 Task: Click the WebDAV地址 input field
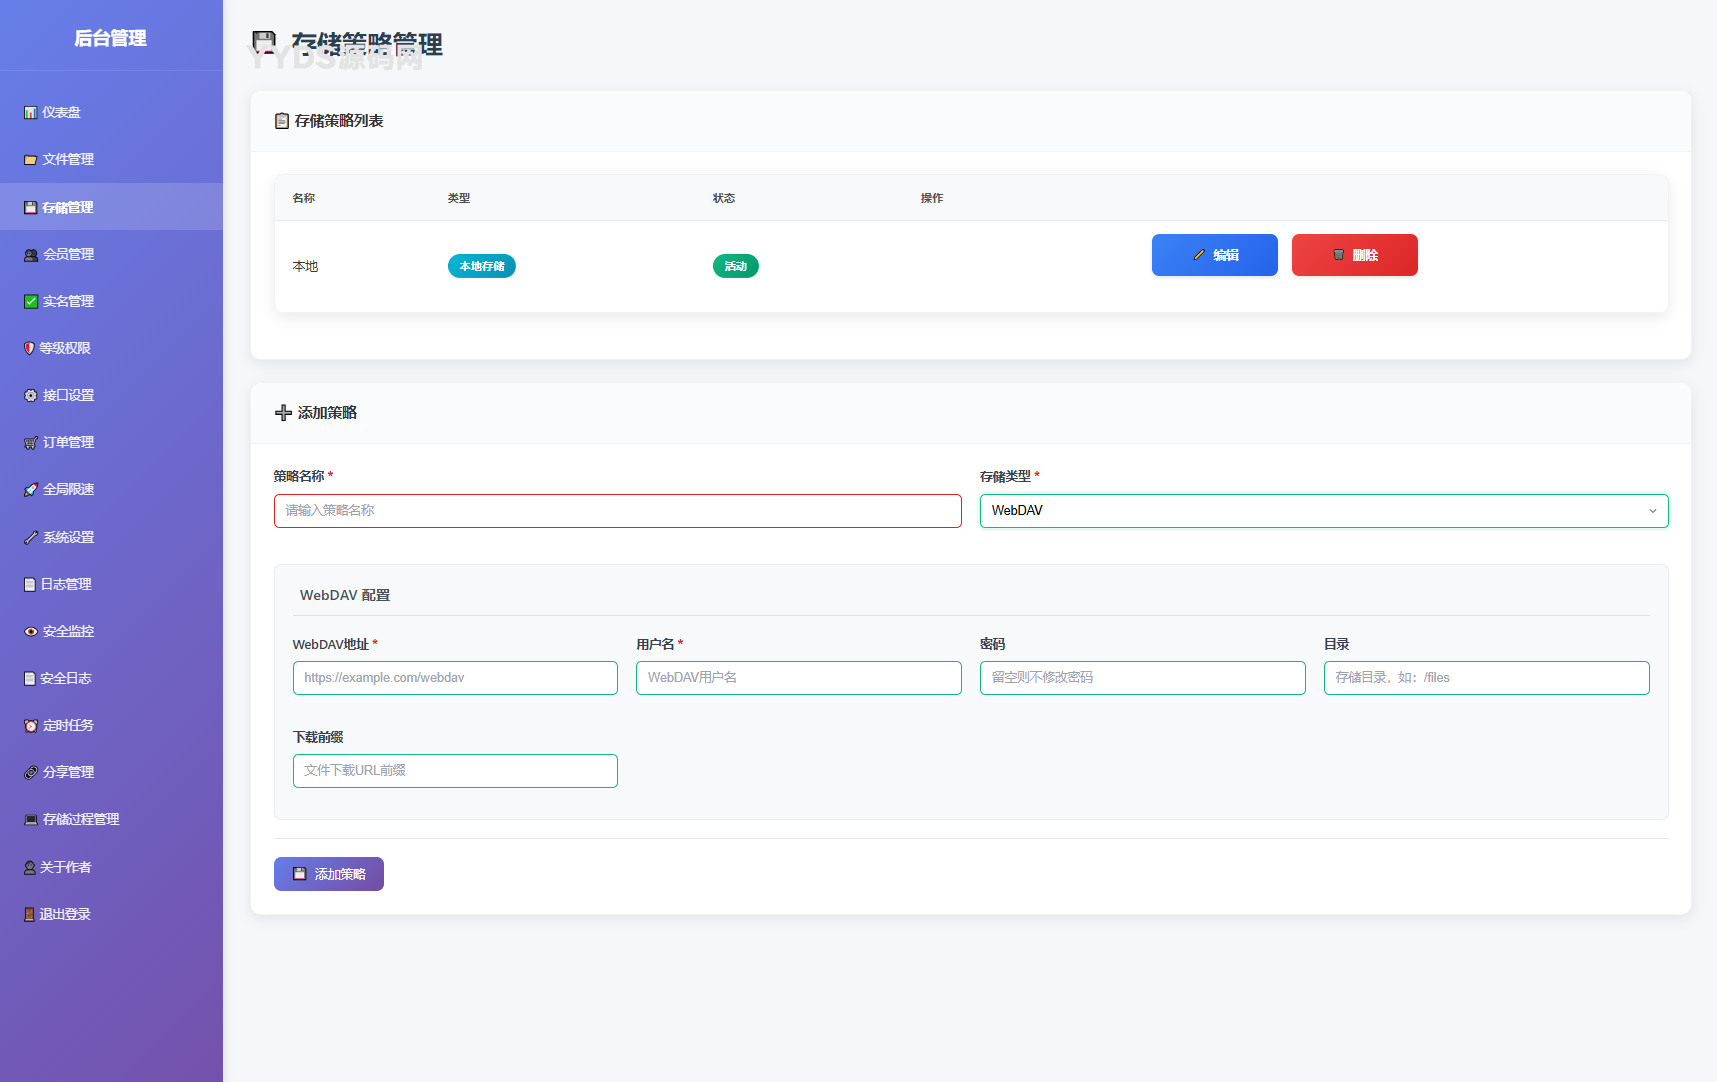(455, 678)
